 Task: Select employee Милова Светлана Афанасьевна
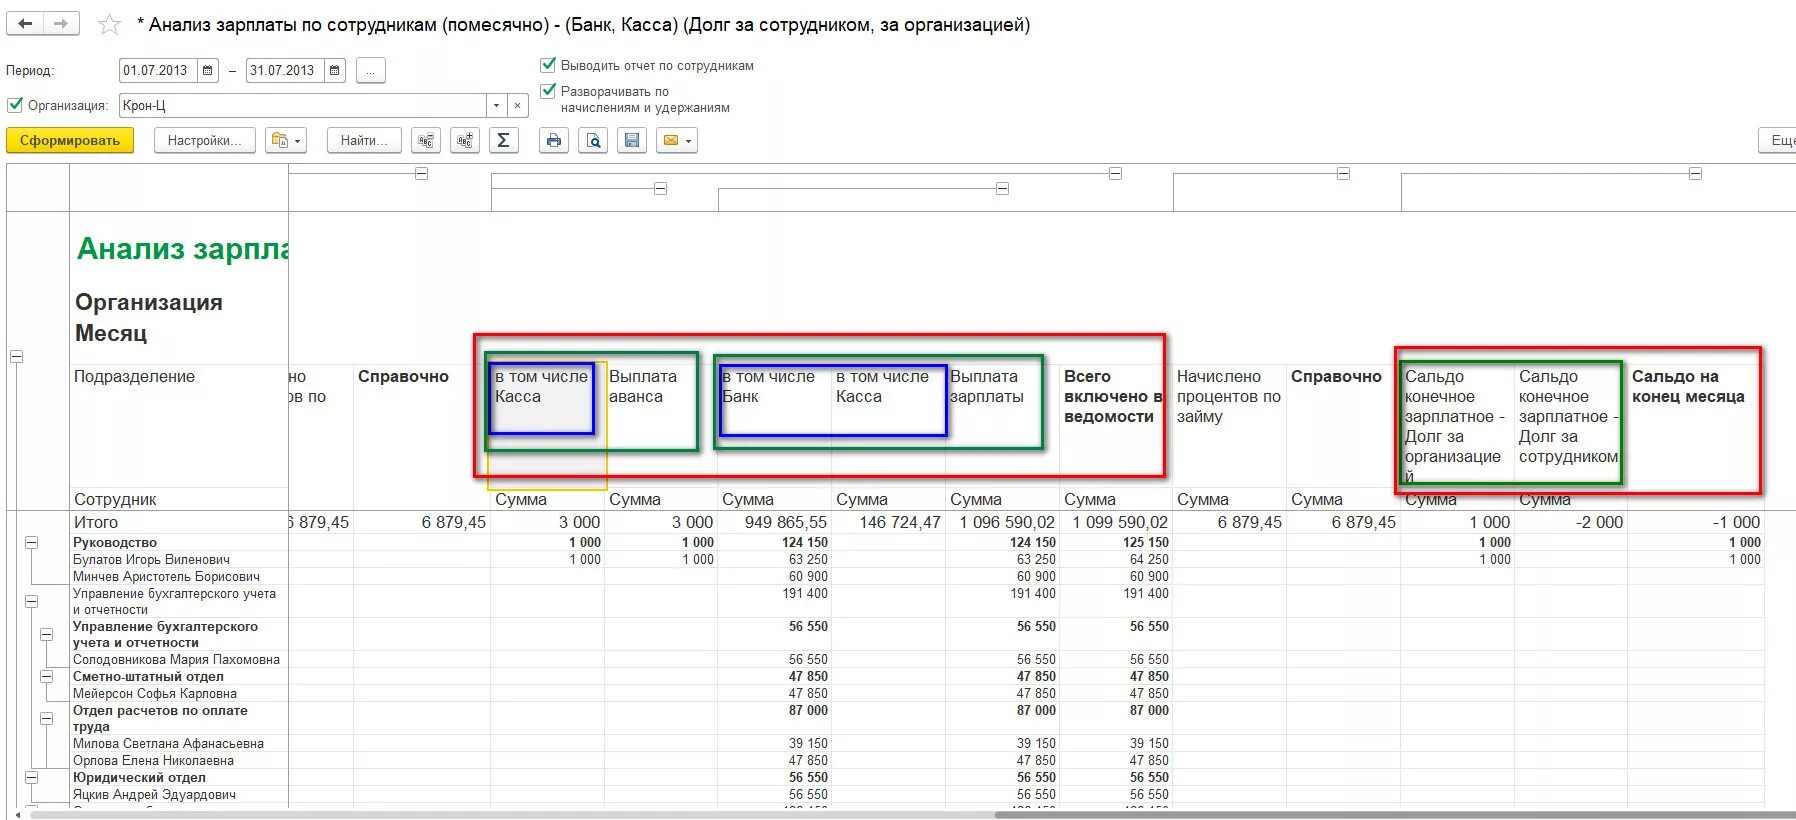point(168,744)
